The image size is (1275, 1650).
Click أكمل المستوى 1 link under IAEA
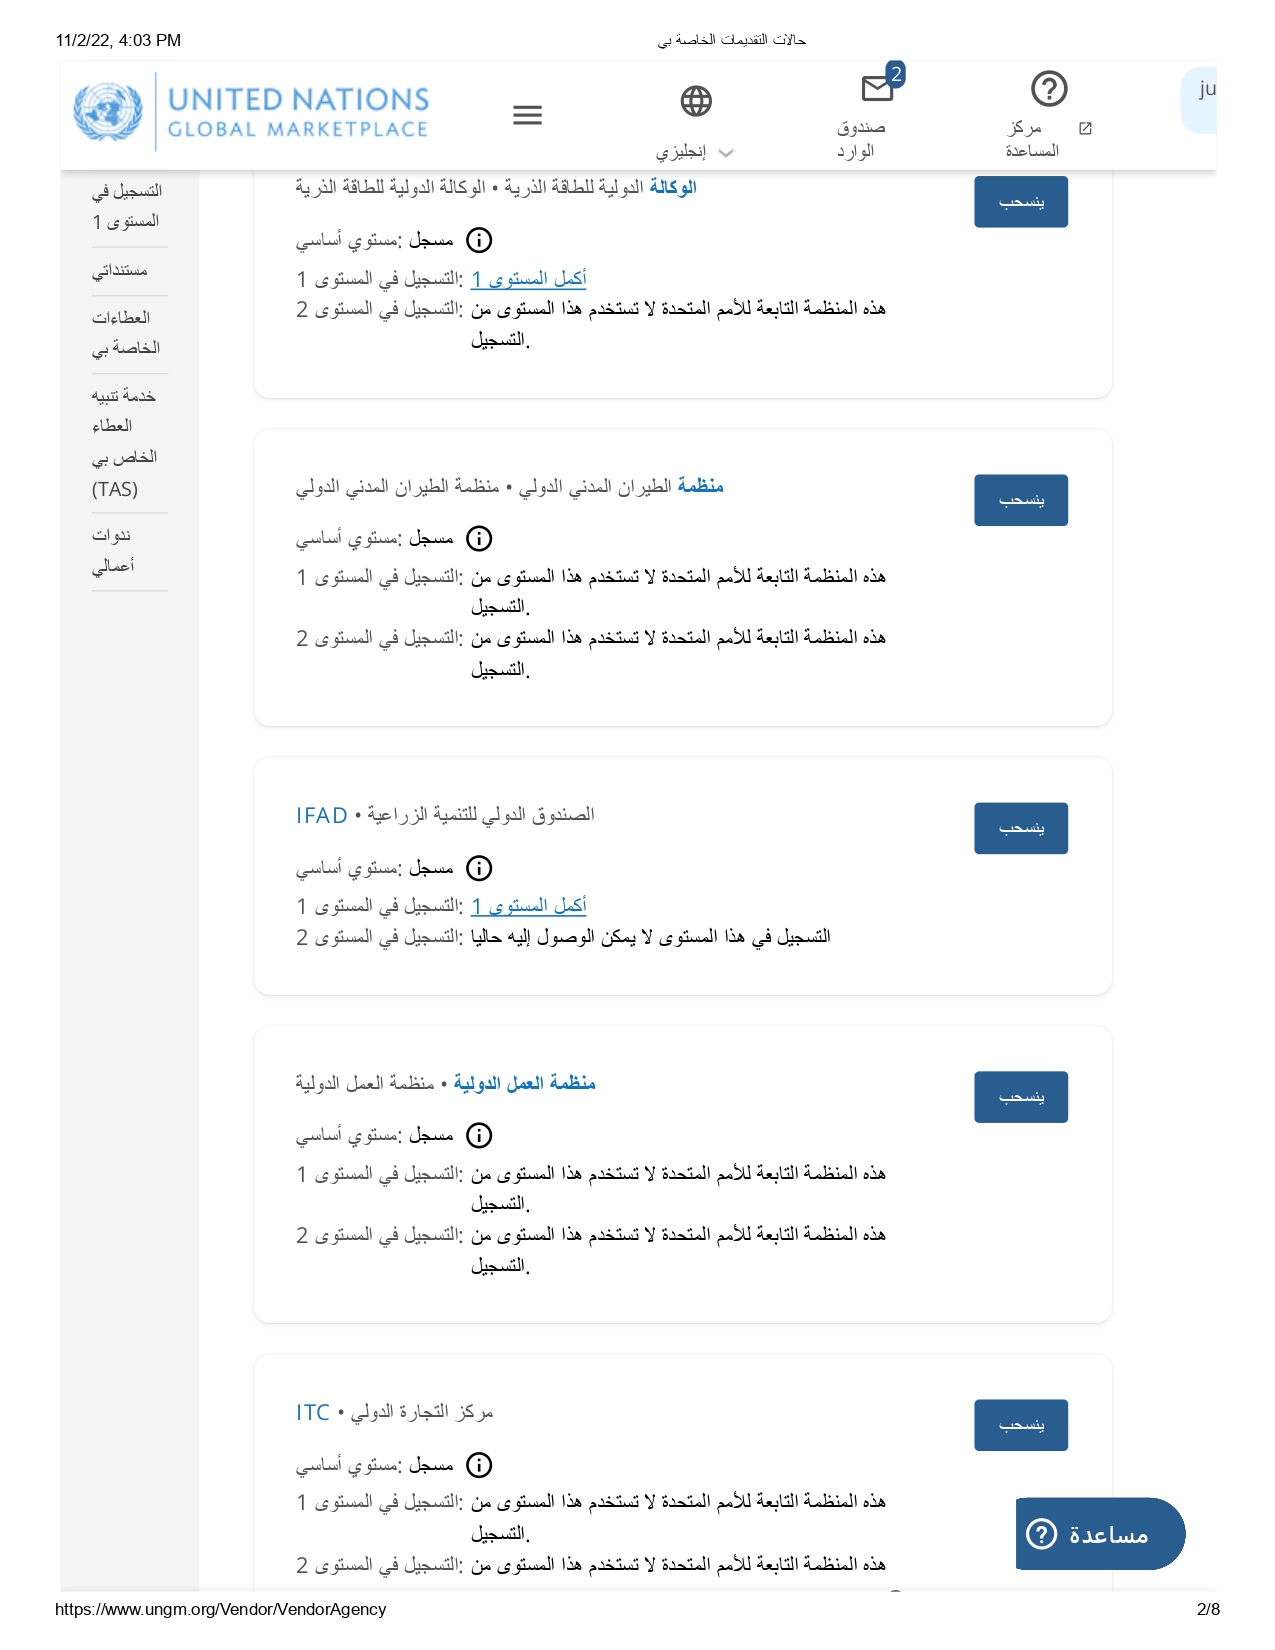[x=529, y=279]
